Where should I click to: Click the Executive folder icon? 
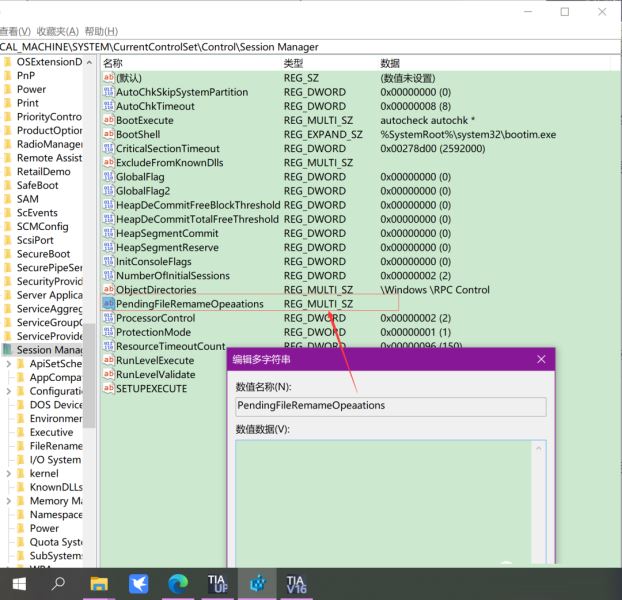click(x=21, y=432)
